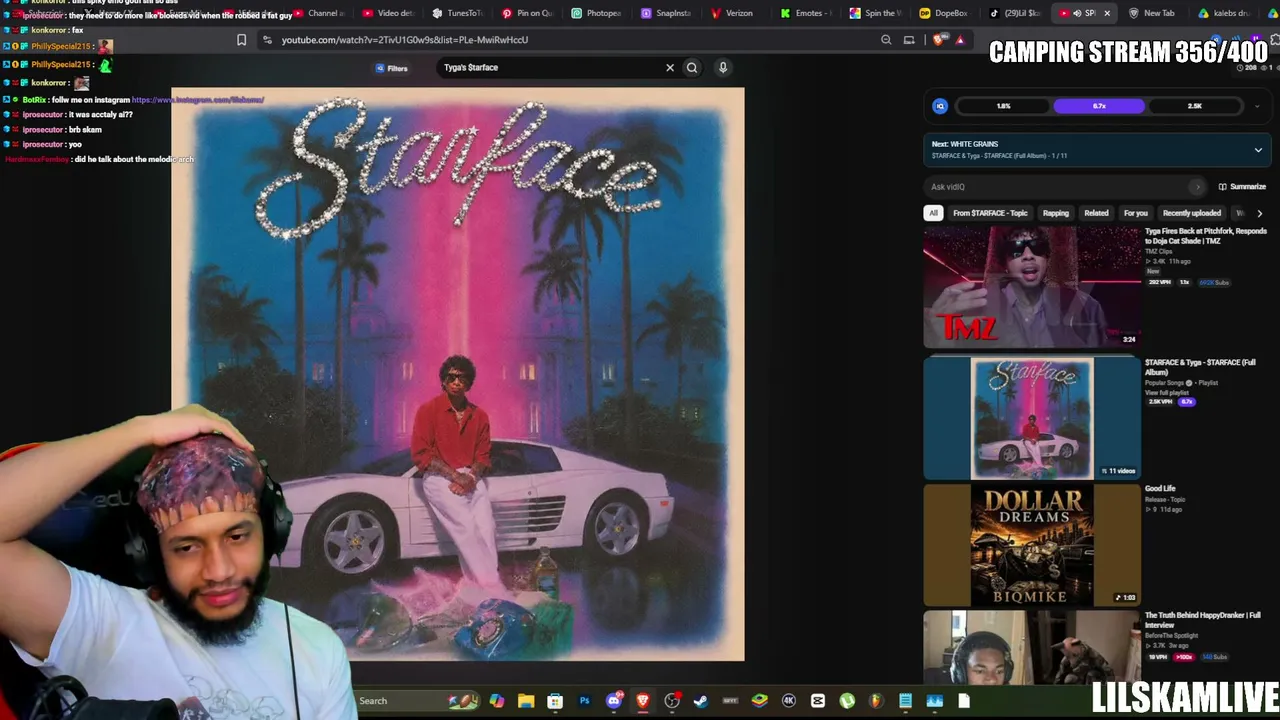The width and height of the screenshot is (1280, 720).
Task: Start voice search with microphone icon
Action: [x=723, y=68]
